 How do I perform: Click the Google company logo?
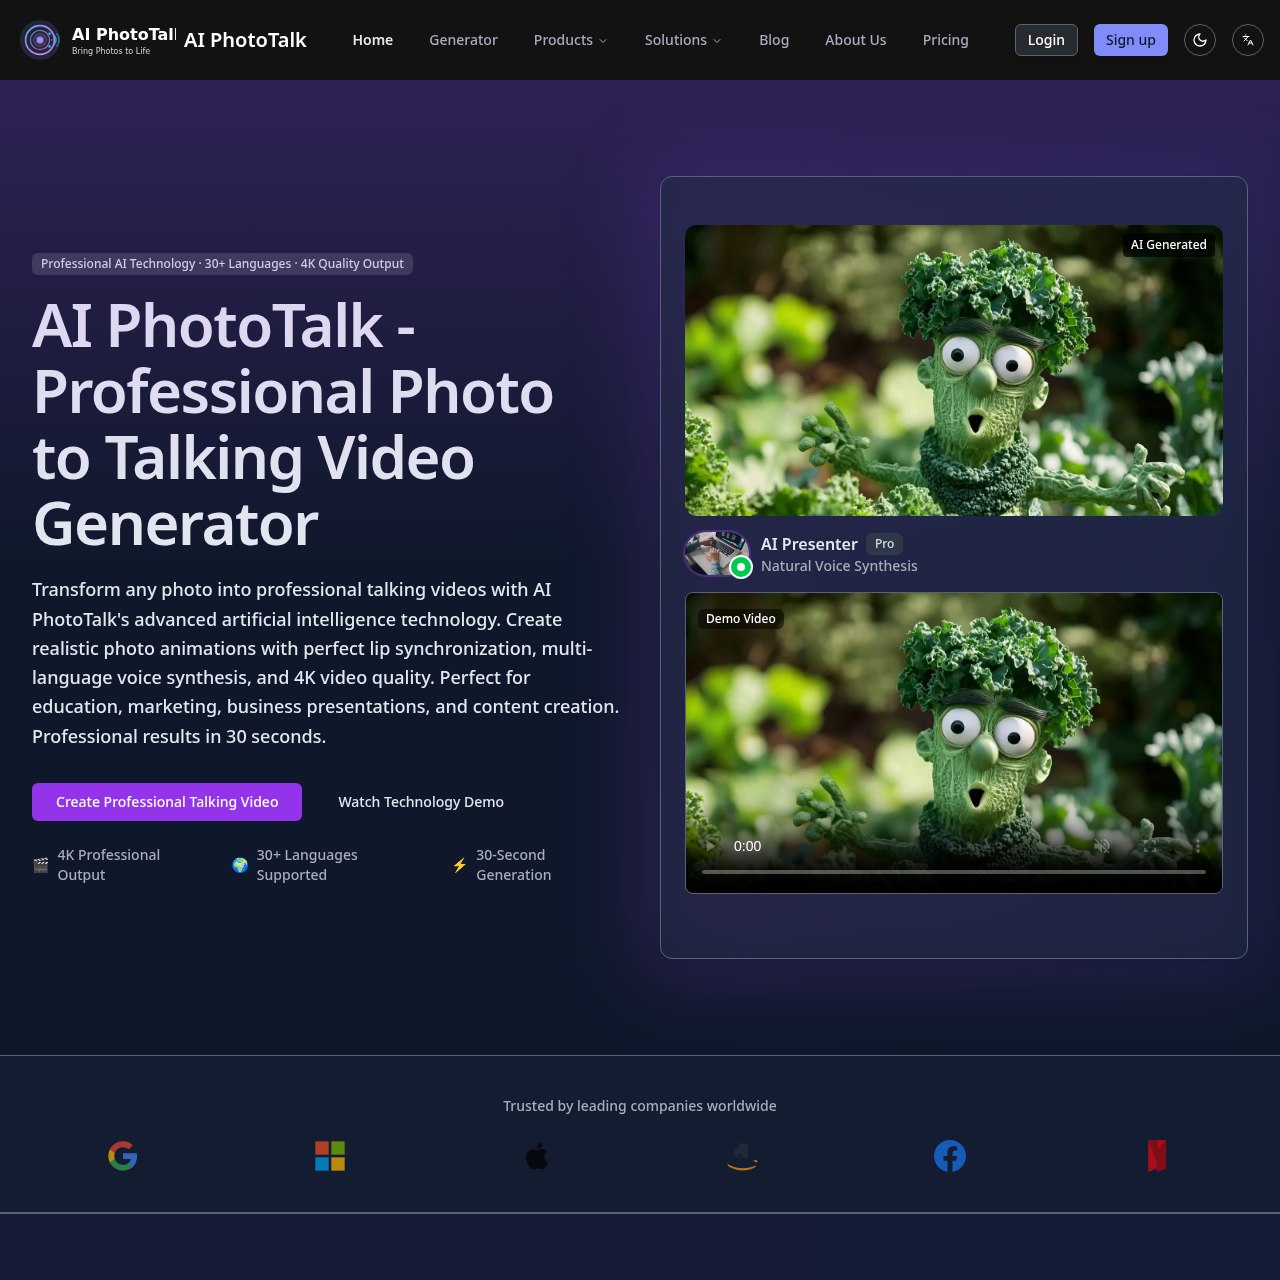tap(122, 1156)
